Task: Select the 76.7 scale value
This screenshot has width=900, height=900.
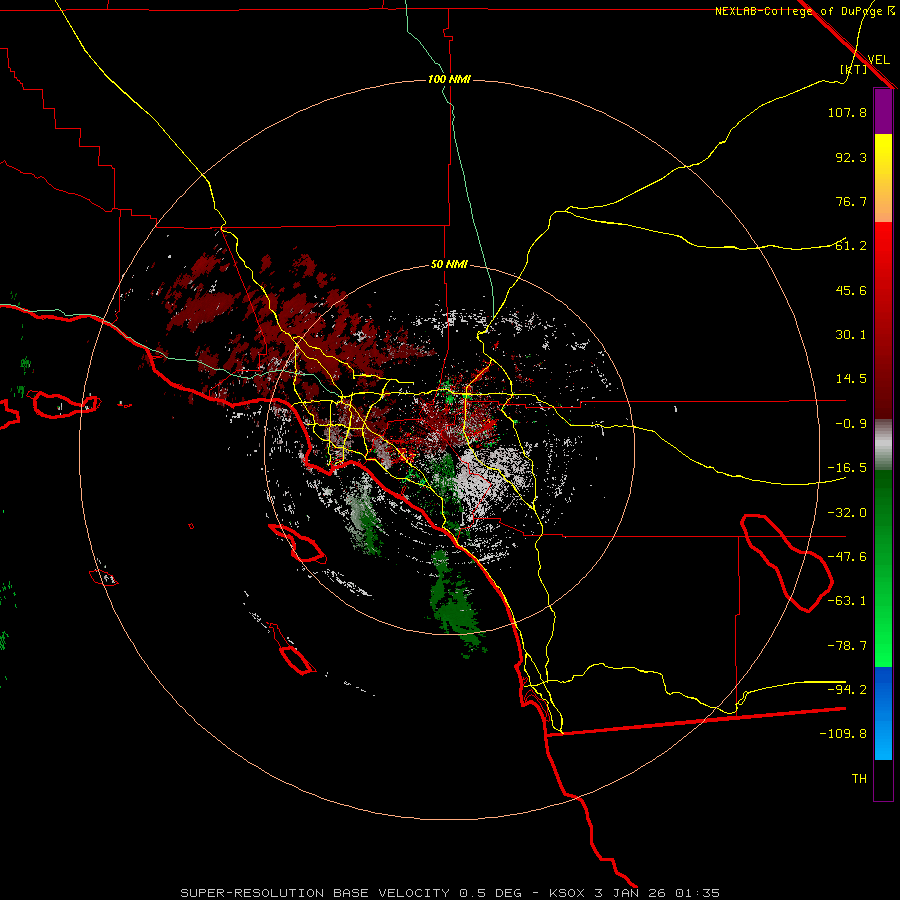Action: [851, 201]
